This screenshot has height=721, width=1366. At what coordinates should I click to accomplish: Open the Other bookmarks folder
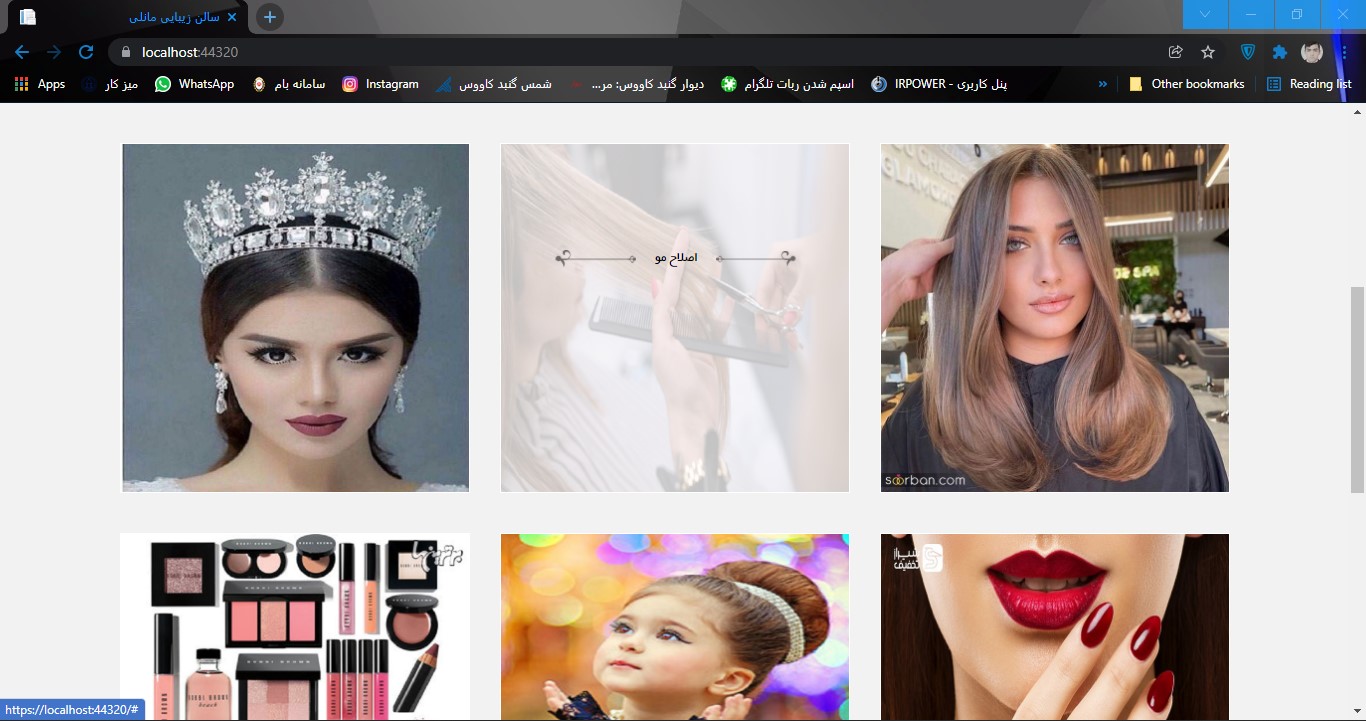(x=1187, y=84)
